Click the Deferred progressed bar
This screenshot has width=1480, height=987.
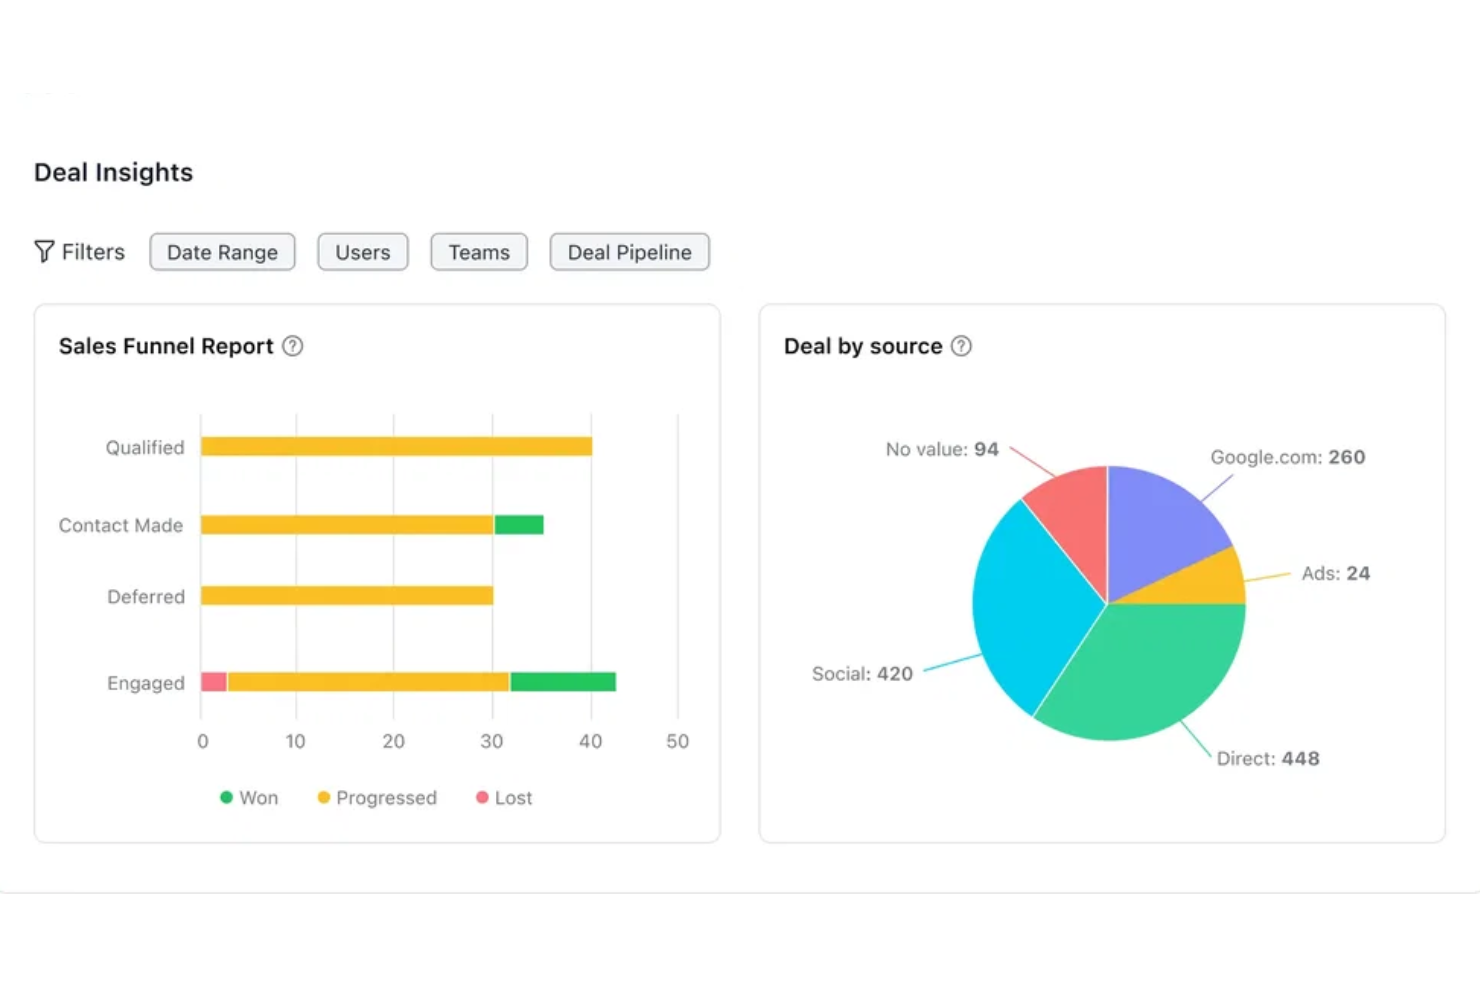347,596
